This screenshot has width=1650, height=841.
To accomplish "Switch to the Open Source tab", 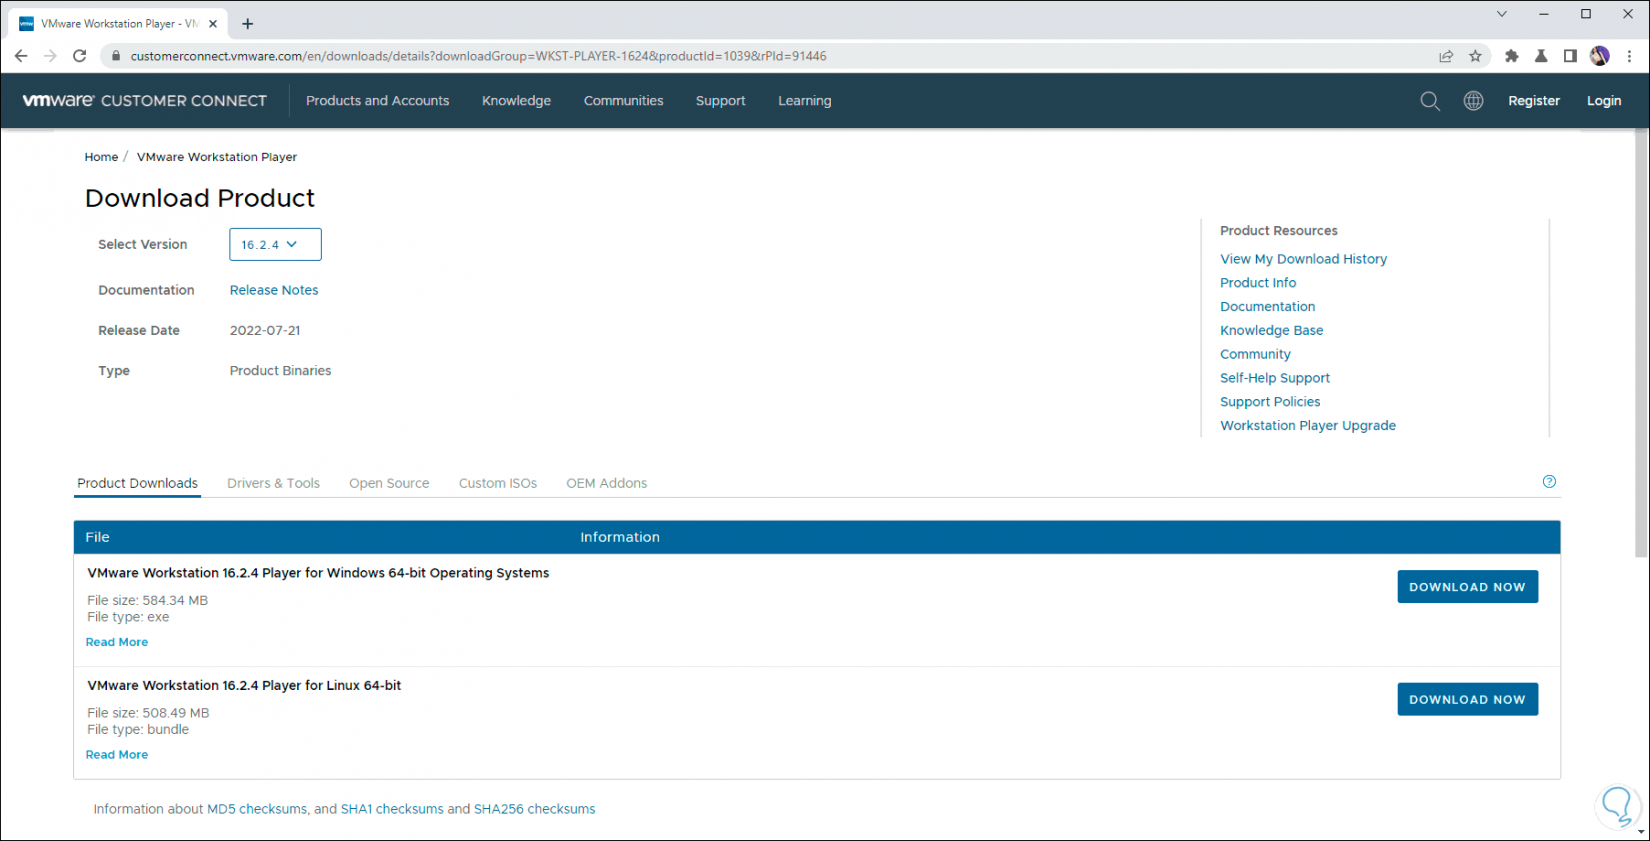I will point(389,483).
